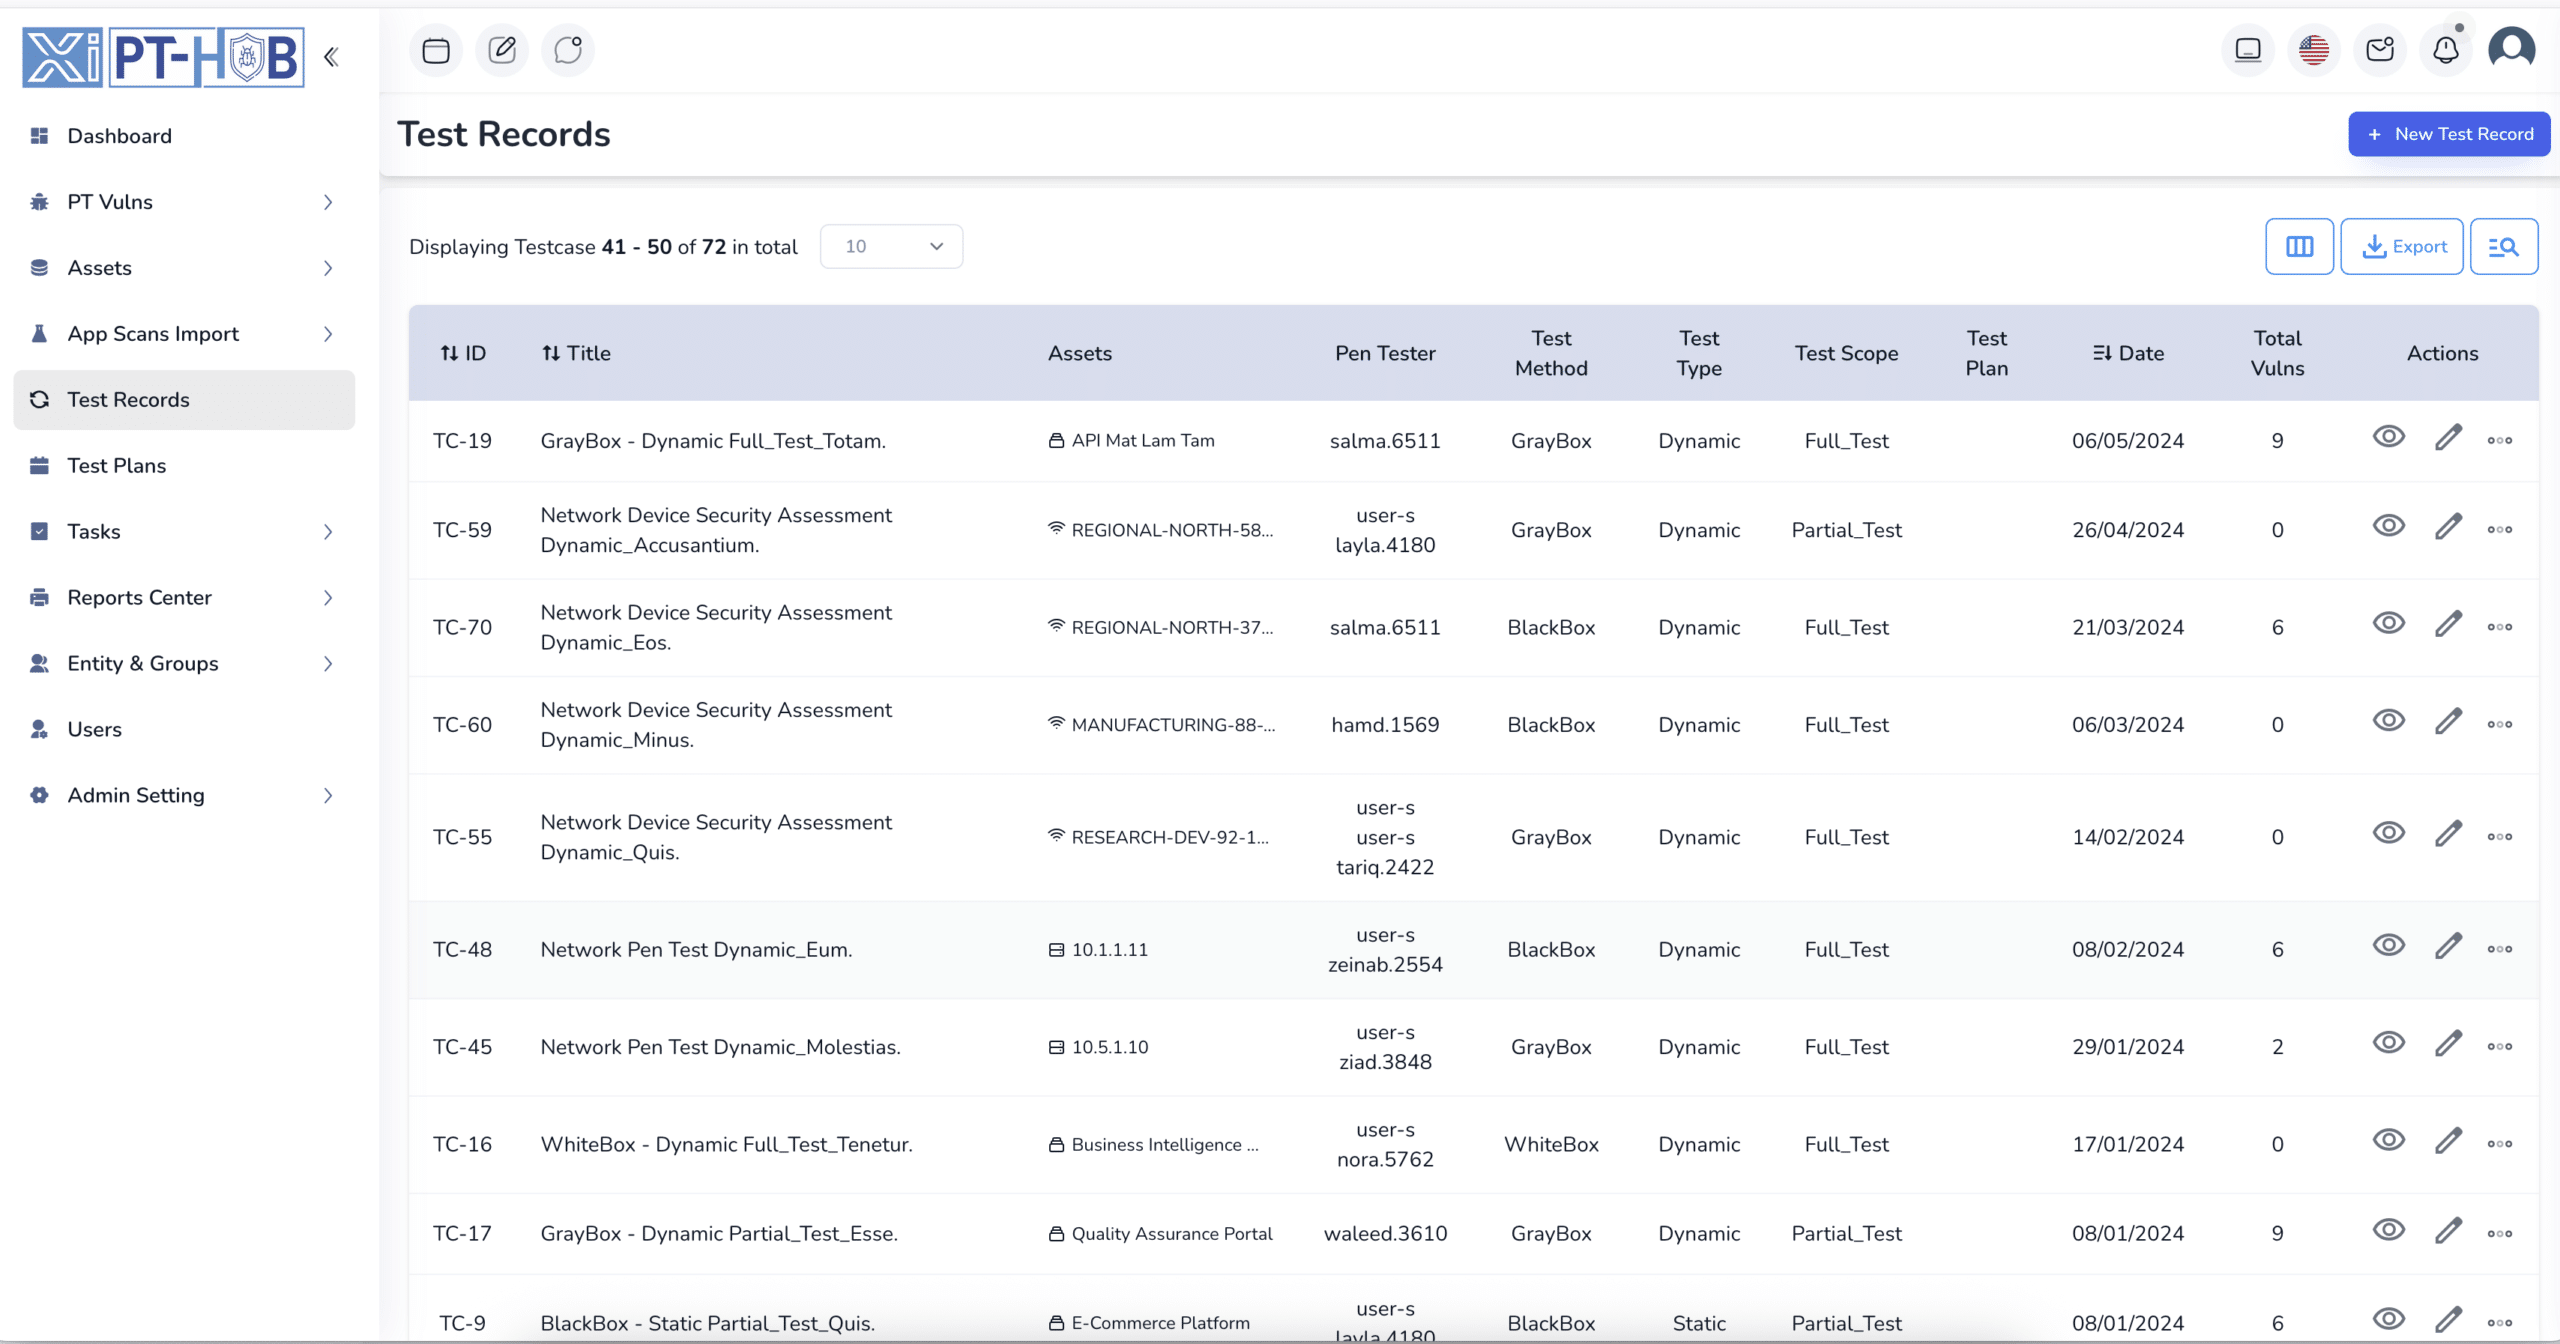Click date 21/03/2024 in TC-70 row
2560x1344 pixels.
pos(2128,627)
